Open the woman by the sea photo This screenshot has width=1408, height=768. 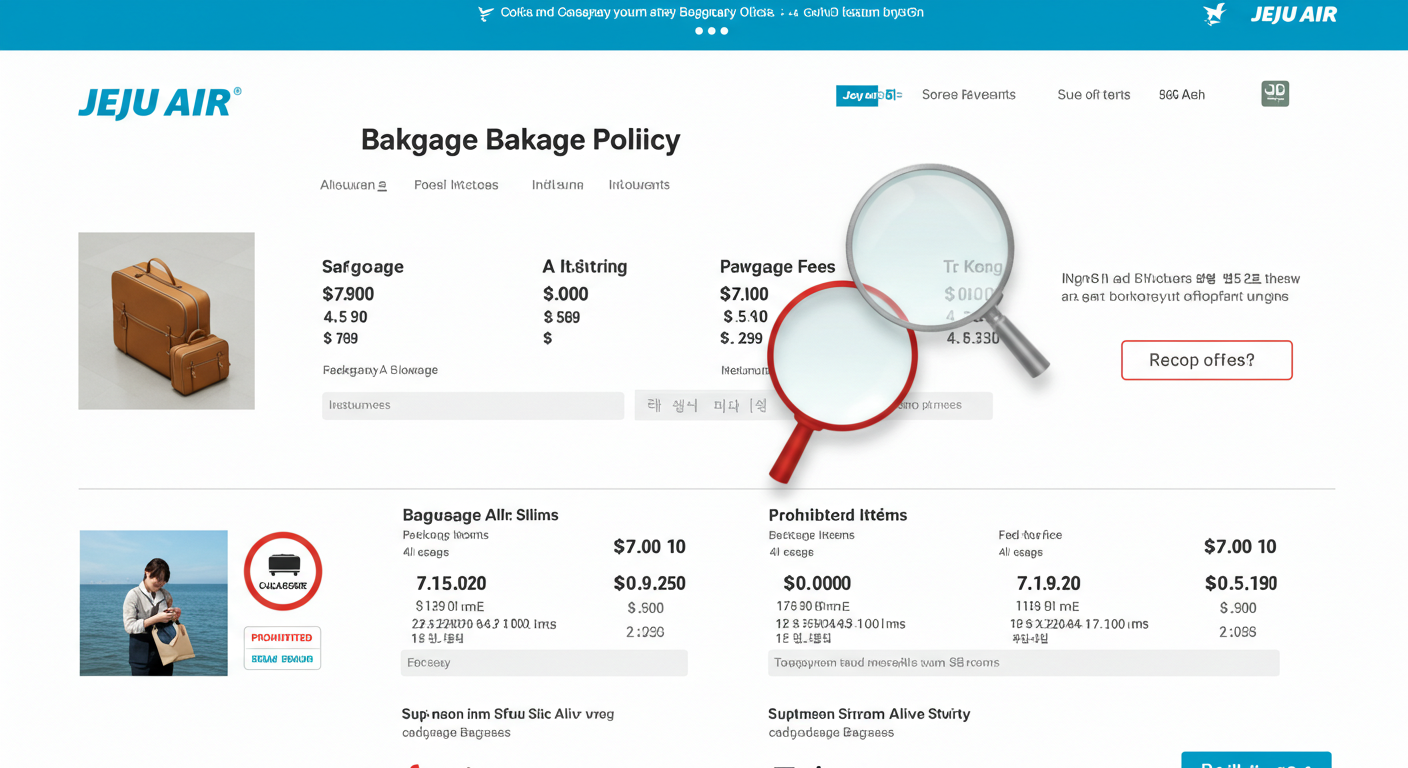click(x=154, y=603)
